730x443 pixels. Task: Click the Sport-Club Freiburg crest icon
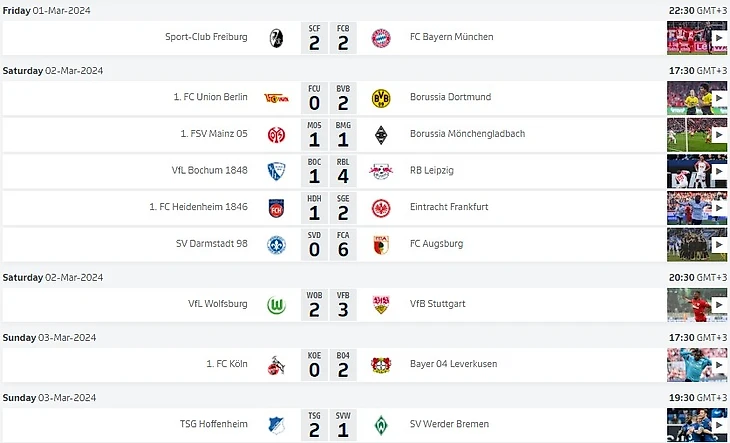click(276, 38)
